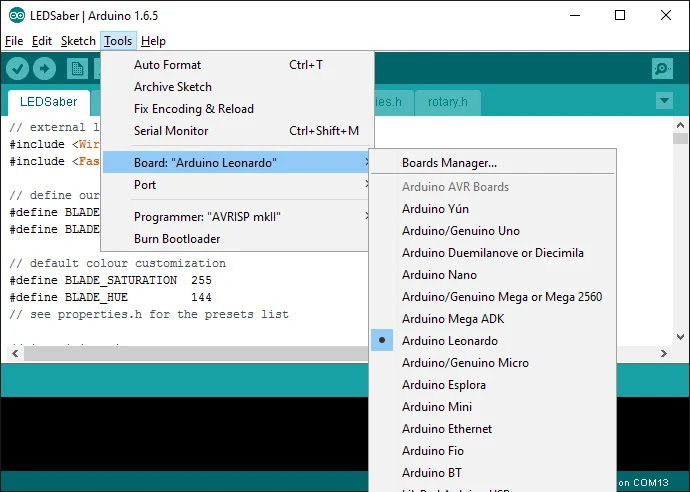Click the "#define BLADE_SATURATION 255" code line
This screenshot has height=492, width=690.
coord(111,280)
